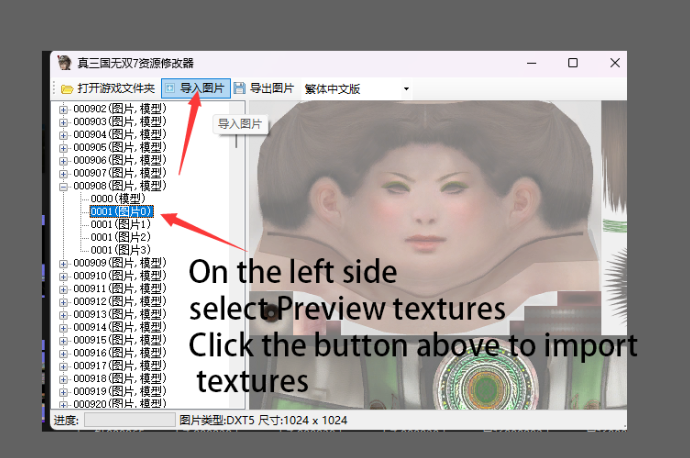Image resolution: width=690 pixels, height=458 pixels.
Task: Open the game folder via 打开游戏文件夹
Action: [x=108, y=88]
